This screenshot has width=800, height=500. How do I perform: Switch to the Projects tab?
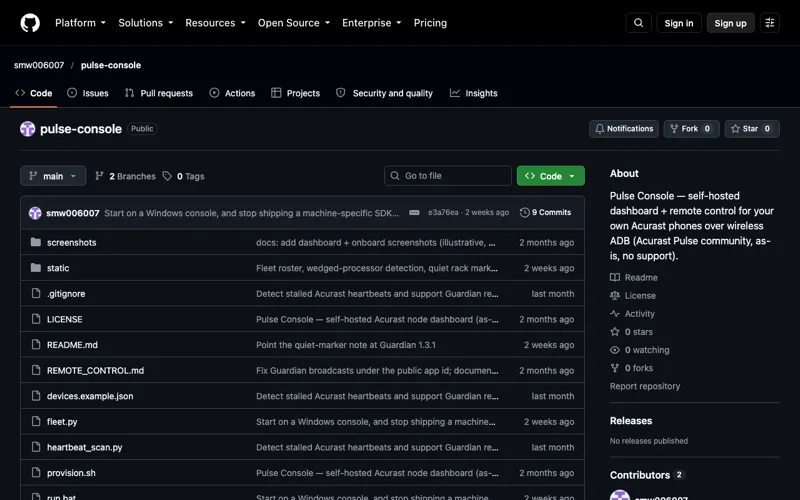point(295,93)
